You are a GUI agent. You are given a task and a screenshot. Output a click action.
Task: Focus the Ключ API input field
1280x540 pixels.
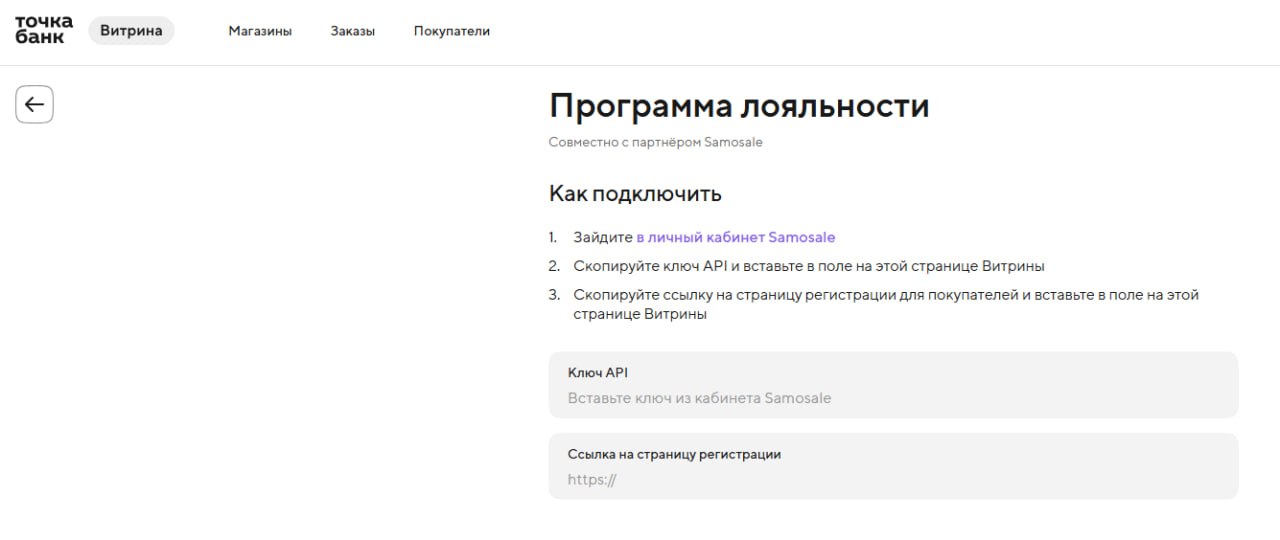point(893,385)
